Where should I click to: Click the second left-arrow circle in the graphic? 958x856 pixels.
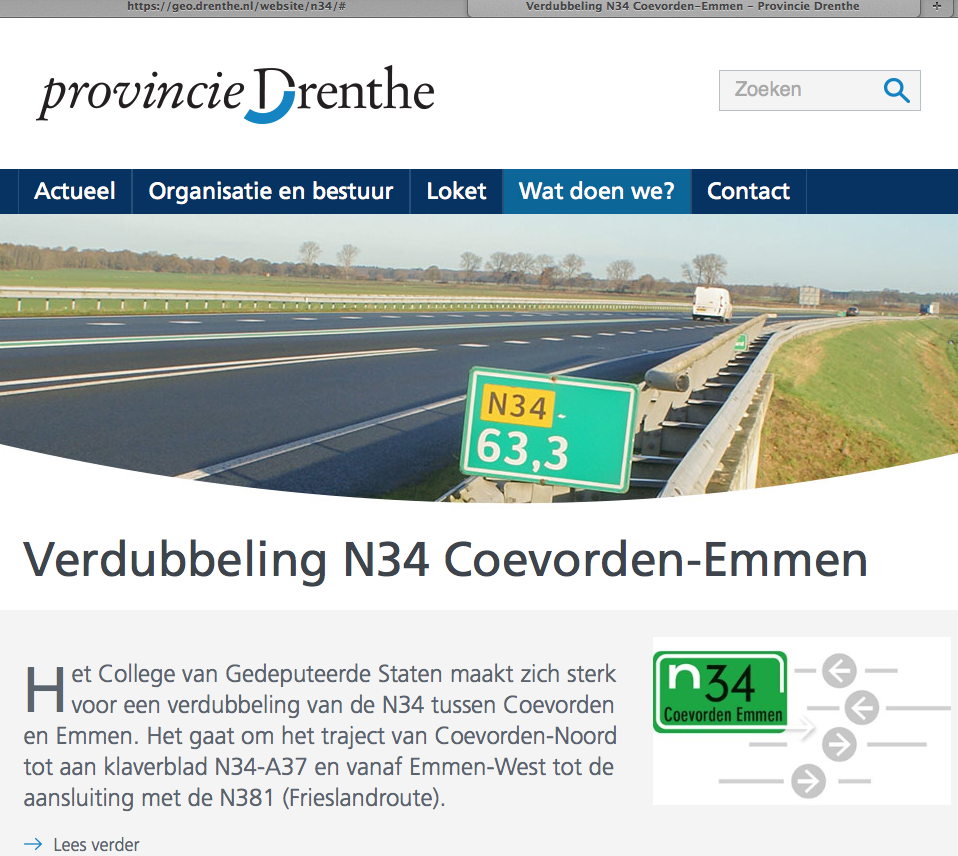(861, 707)
